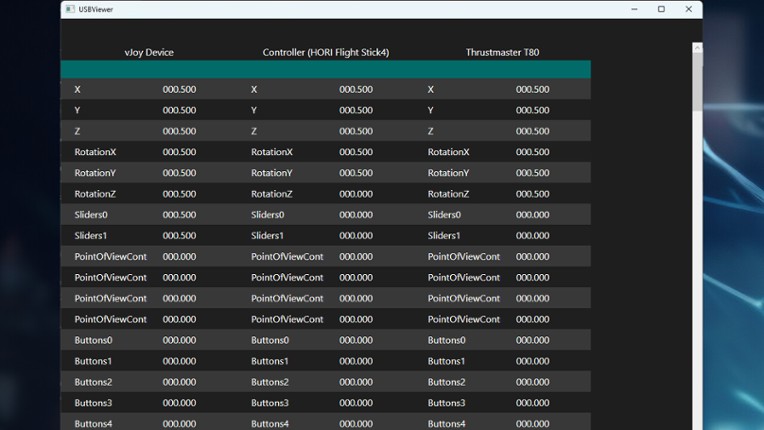Close the USBViewer window
The width and height of the screenshot is (764, 430).
coord(689,9)
